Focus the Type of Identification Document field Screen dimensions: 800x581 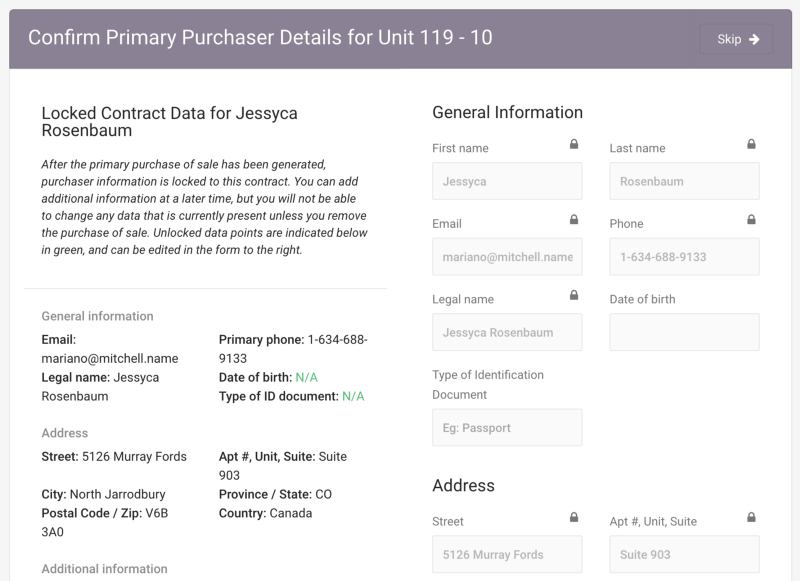[507, 428]
